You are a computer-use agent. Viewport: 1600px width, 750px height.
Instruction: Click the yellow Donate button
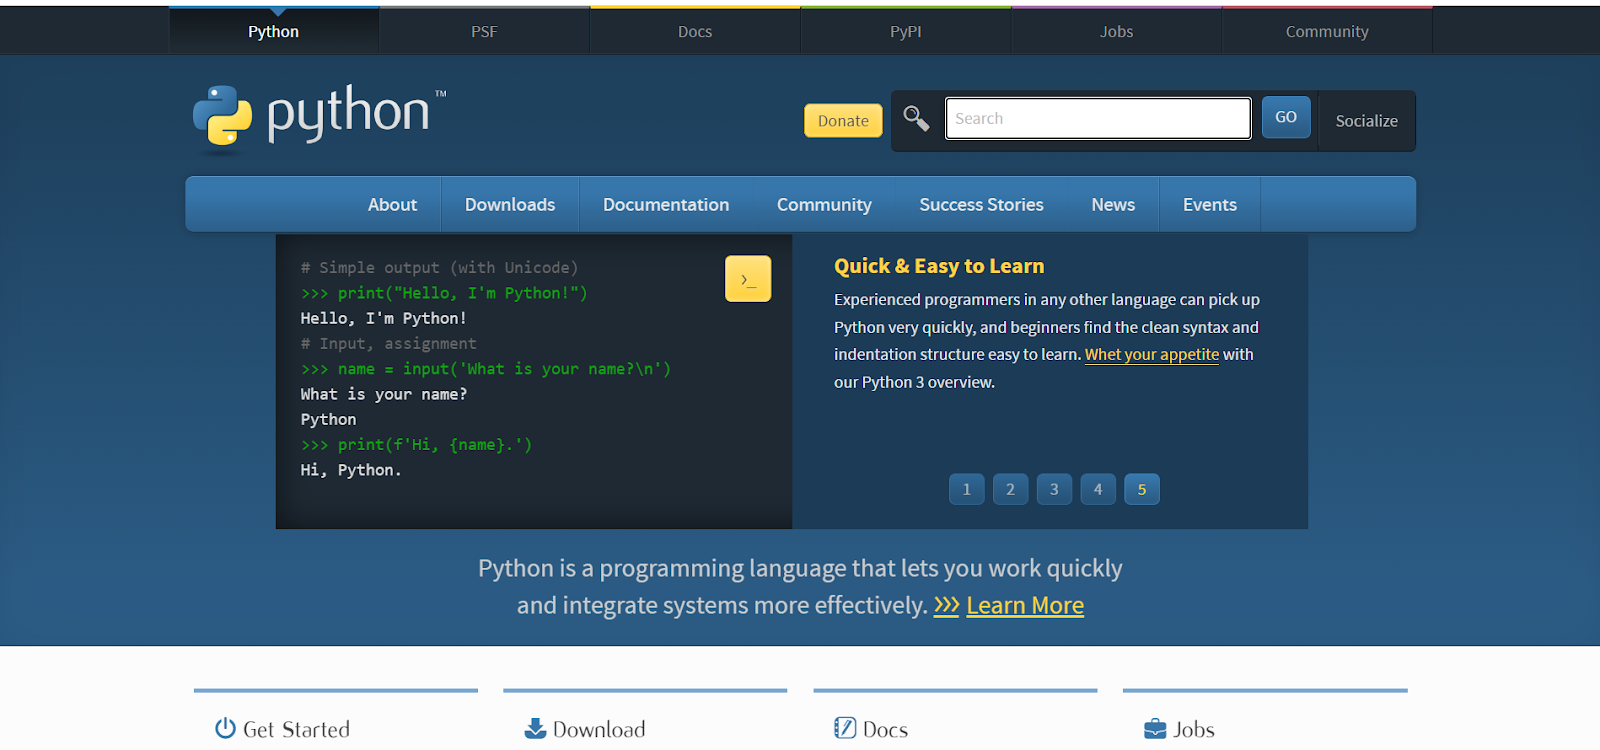coord(843,120)
